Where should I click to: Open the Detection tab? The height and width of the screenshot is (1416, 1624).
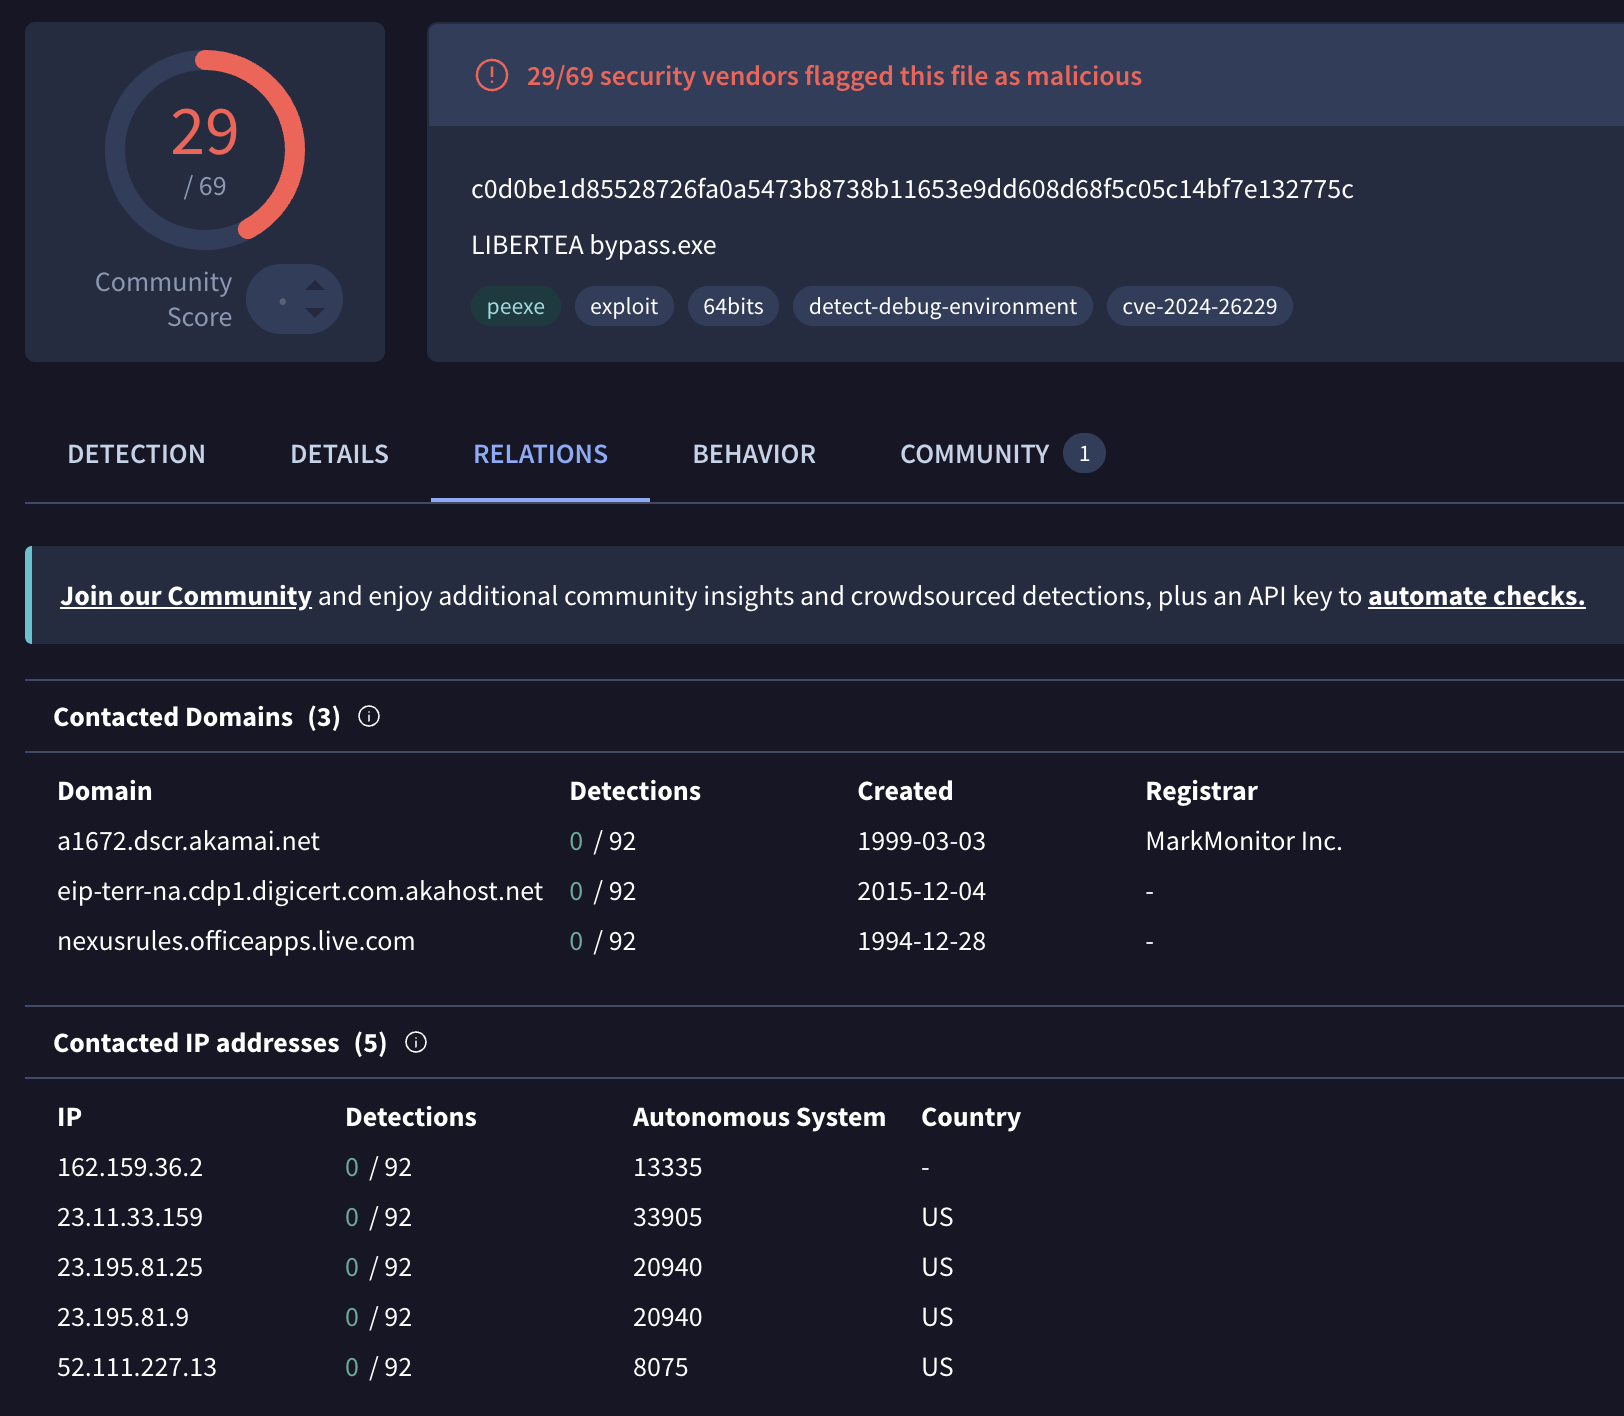tap(136, 454)
